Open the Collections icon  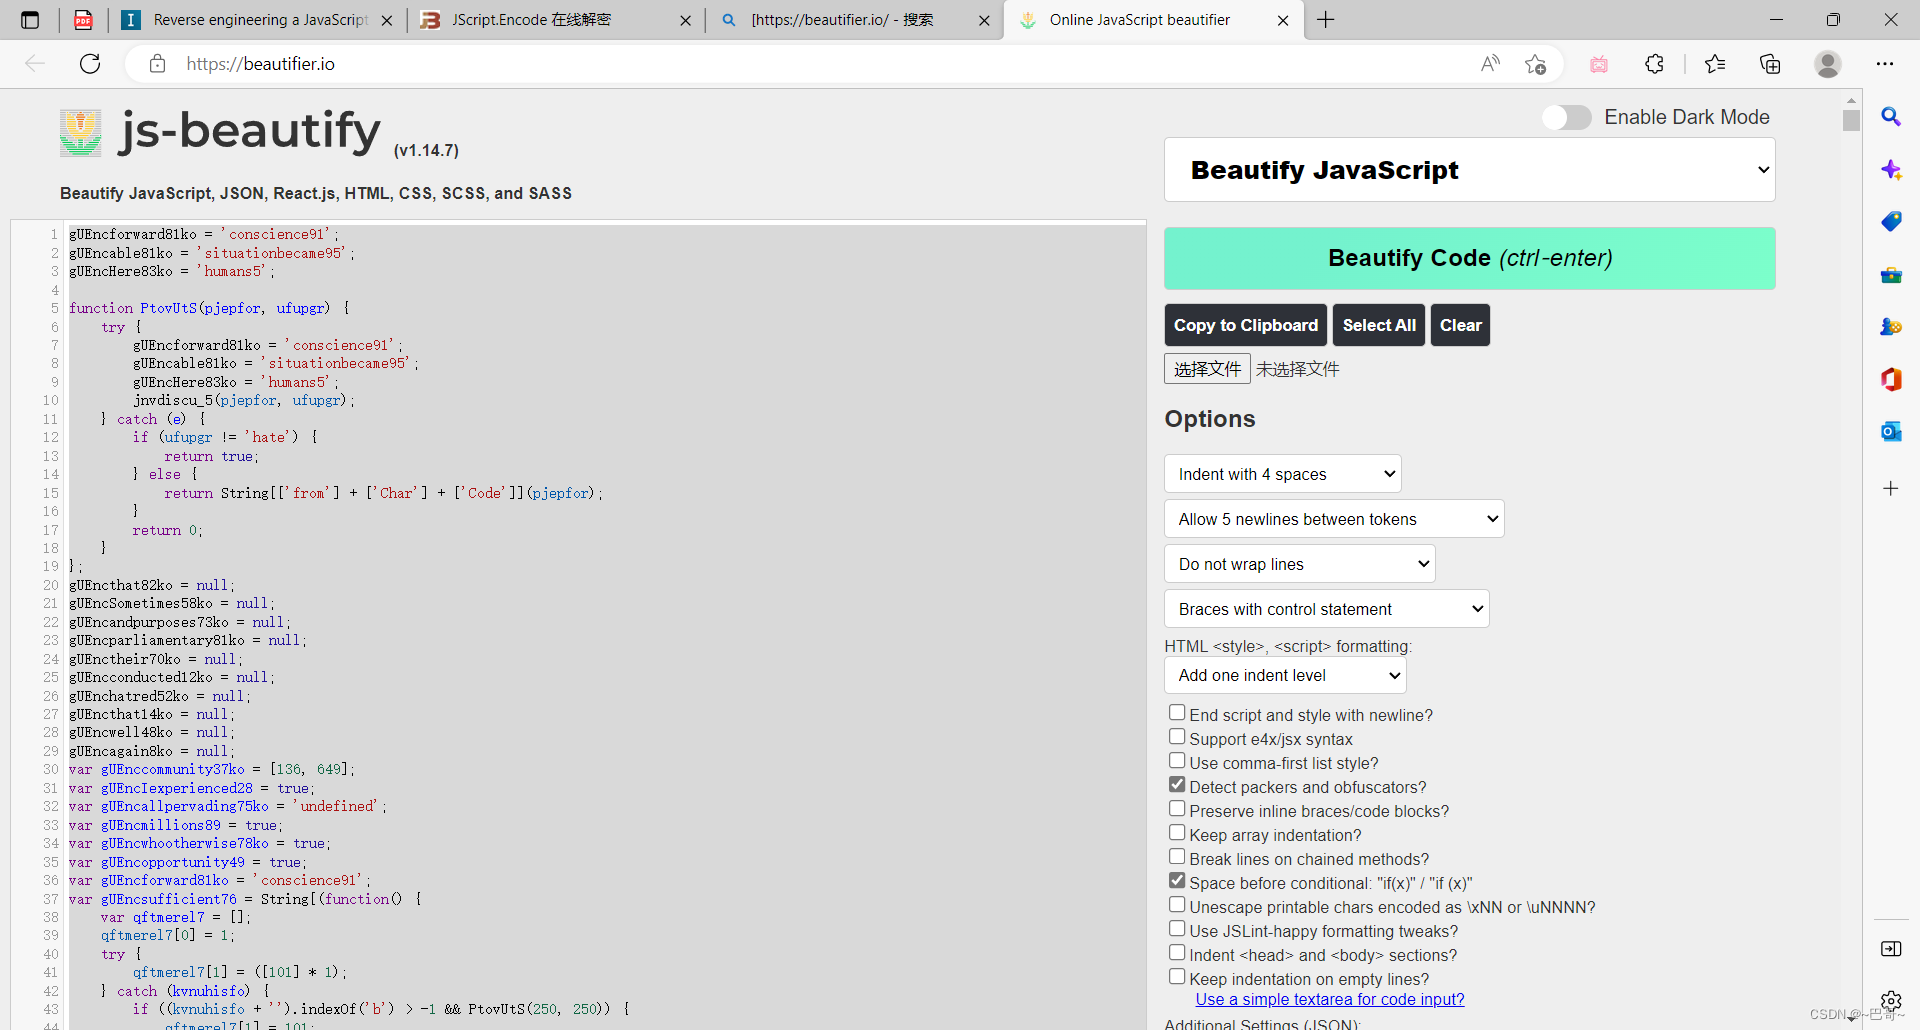coord(1770,64)
